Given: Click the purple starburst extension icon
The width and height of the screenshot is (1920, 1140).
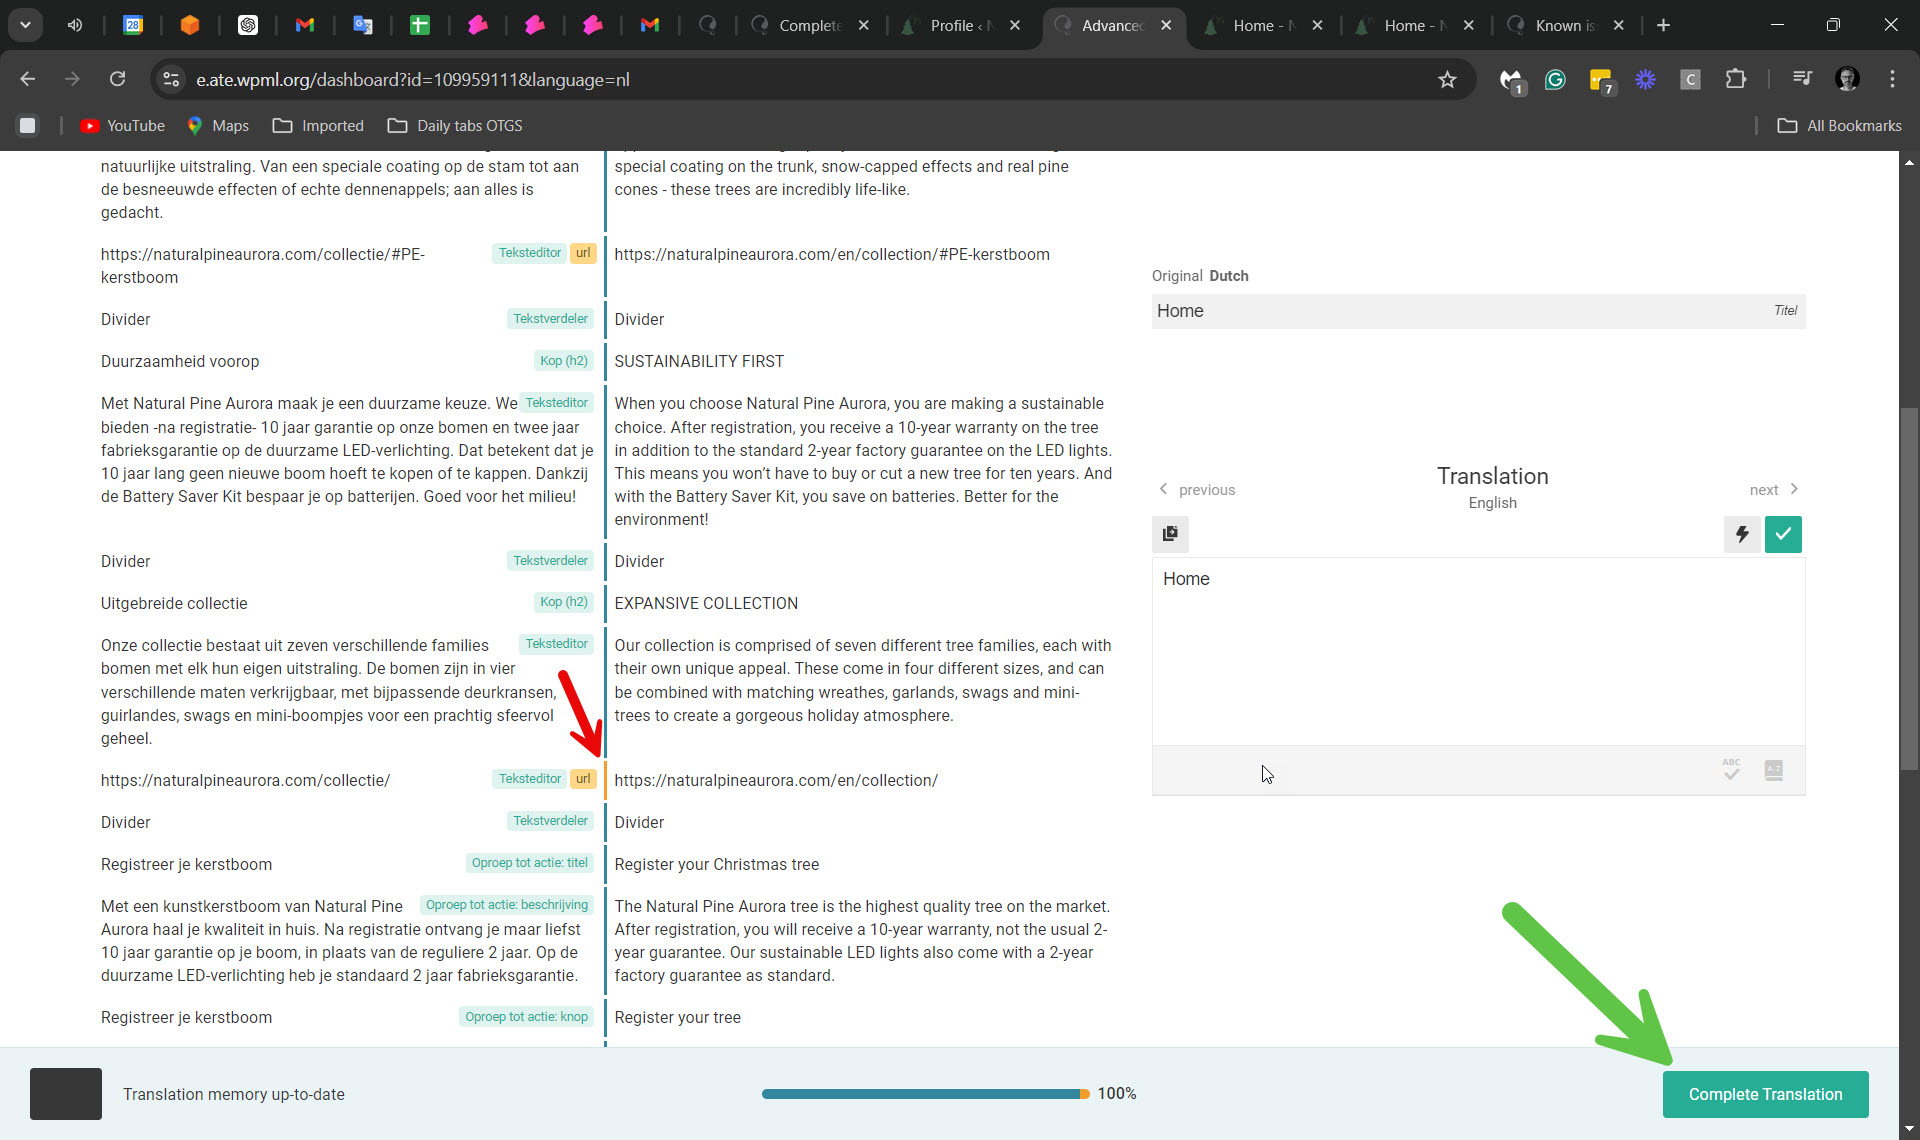Looking at the screenshot, I should 1645,79.
